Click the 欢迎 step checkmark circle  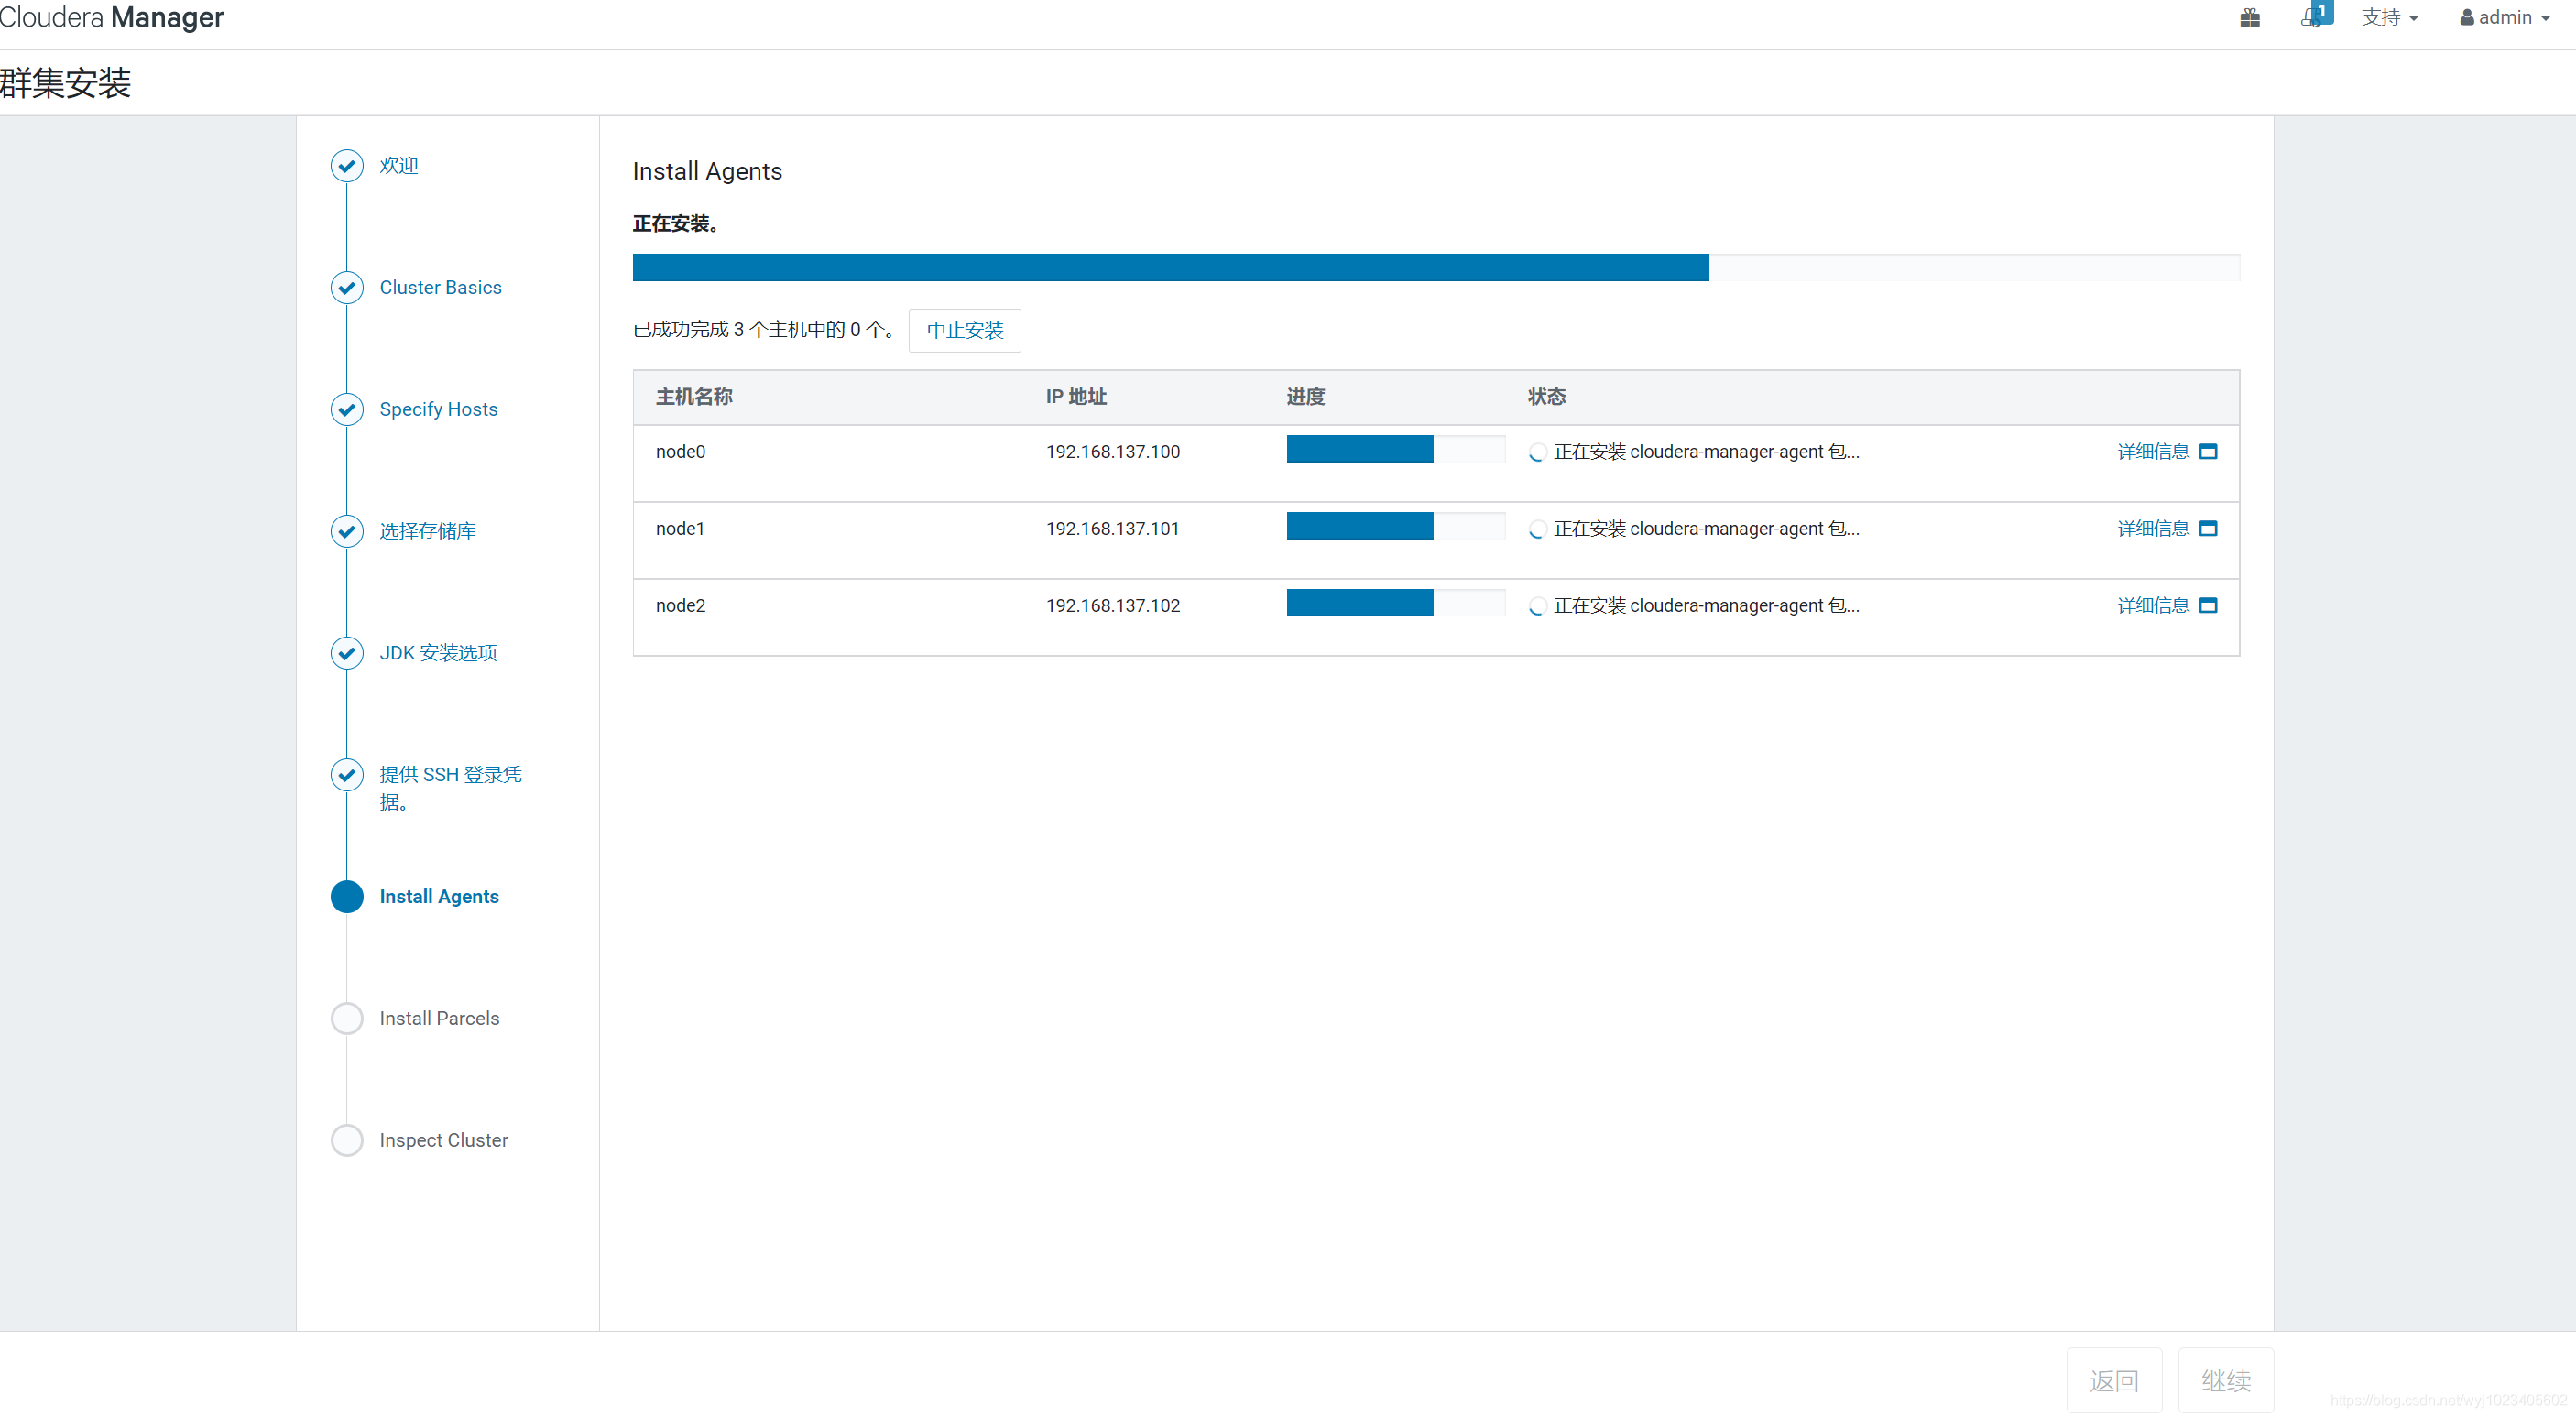(347, 166)
